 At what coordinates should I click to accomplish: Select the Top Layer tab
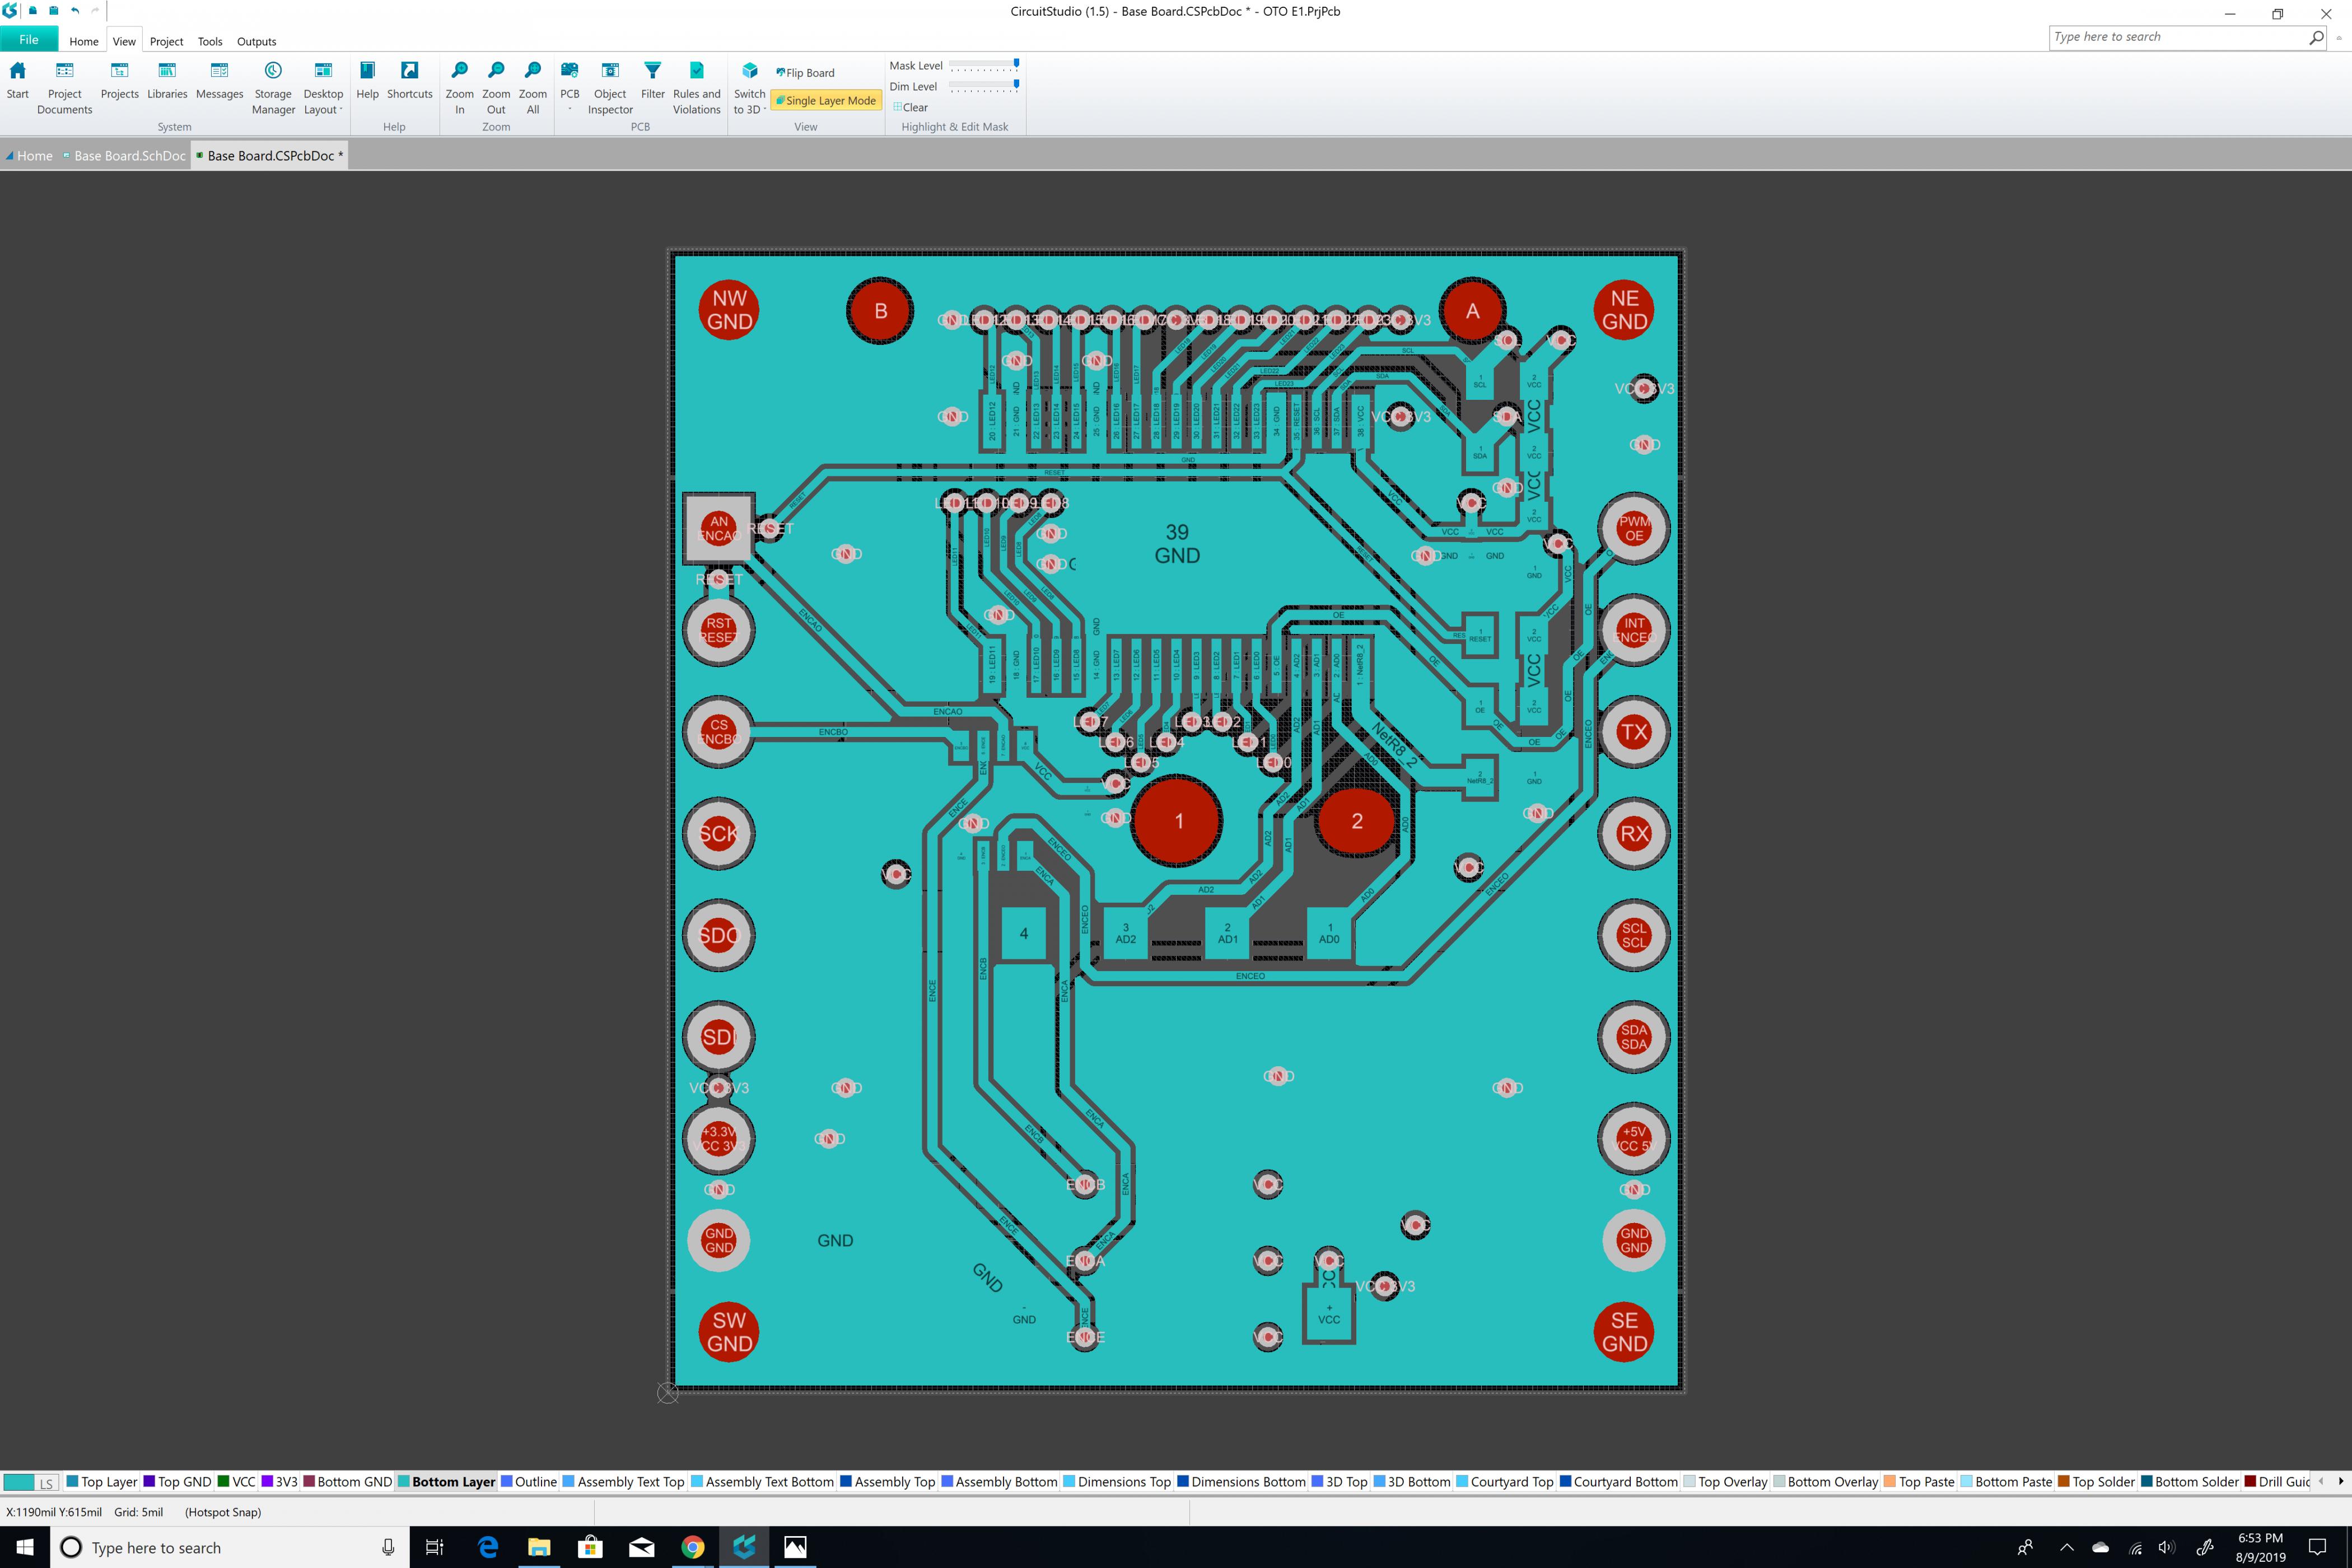[101, 1482]
